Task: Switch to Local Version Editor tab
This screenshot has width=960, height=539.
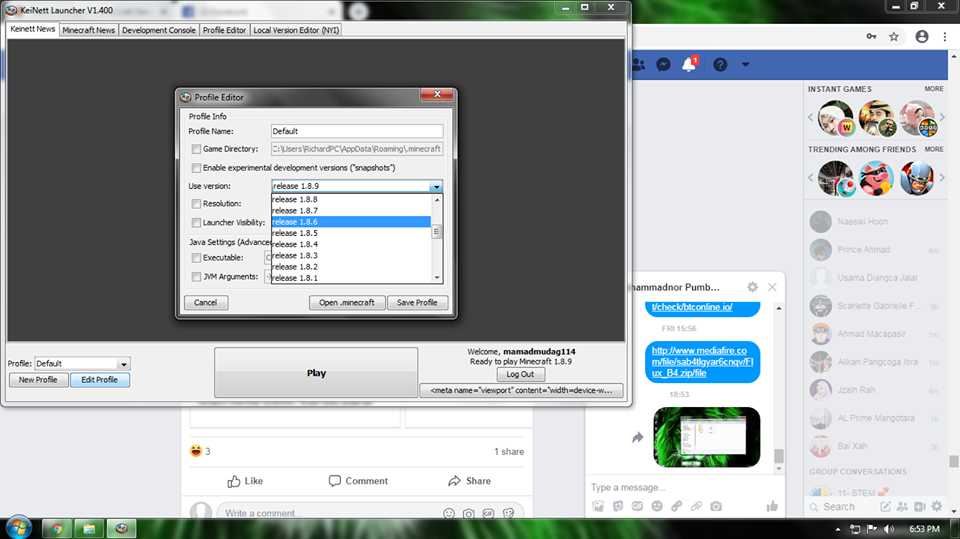Action: pos(296,30)
